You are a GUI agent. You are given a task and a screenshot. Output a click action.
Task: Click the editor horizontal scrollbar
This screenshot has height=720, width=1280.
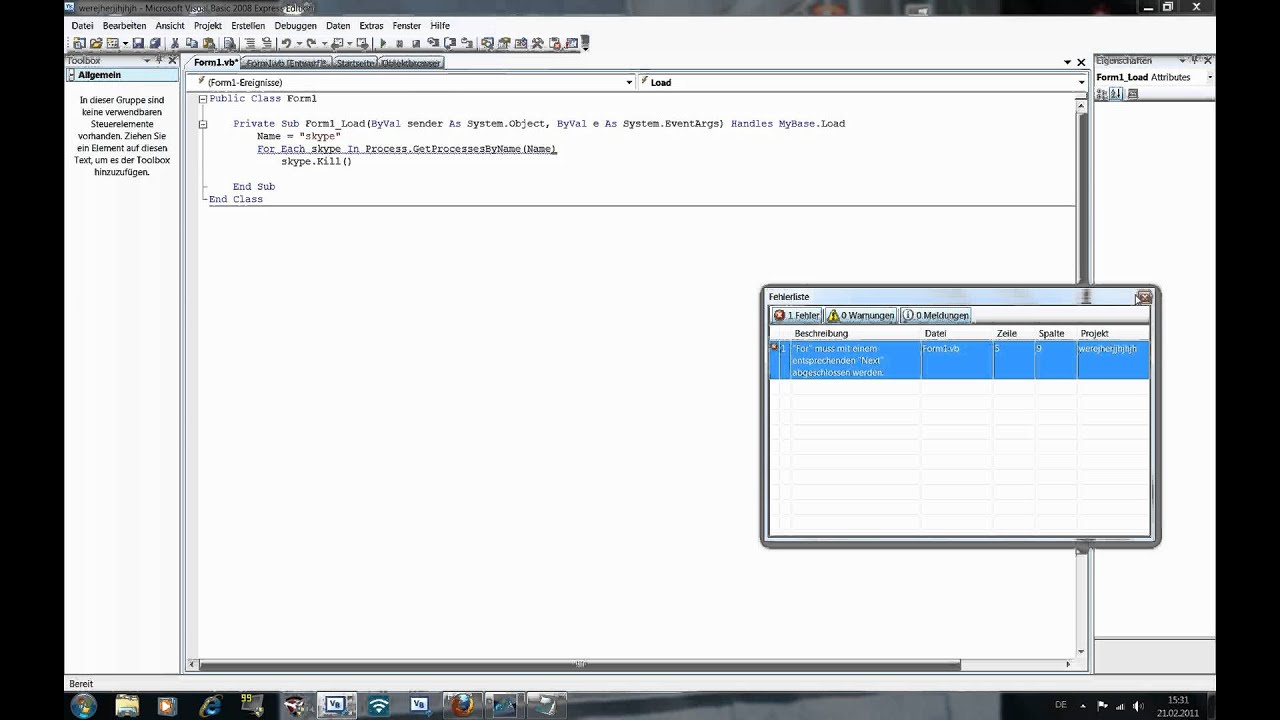pos(580,664)
